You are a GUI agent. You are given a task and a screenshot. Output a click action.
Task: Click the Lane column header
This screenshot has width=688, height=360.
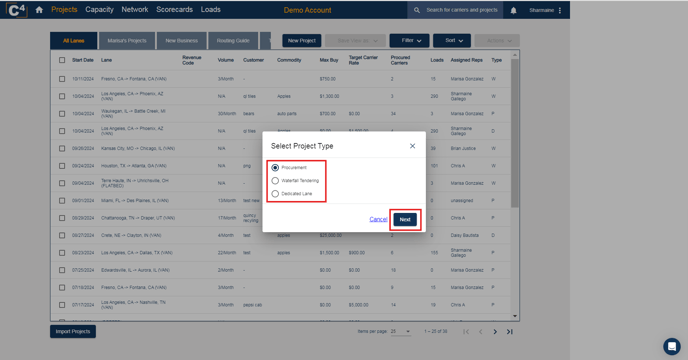[x=107, y=60]
